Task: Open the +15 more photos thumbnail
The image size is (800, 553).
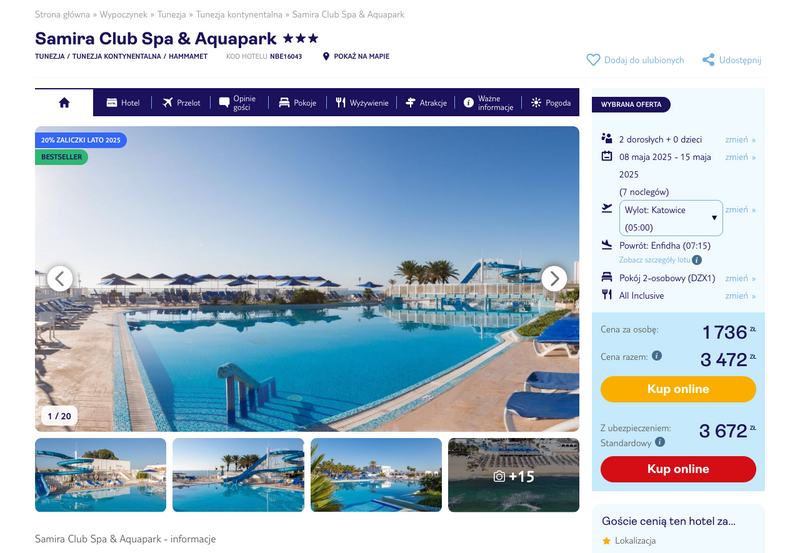Action: 514,475
